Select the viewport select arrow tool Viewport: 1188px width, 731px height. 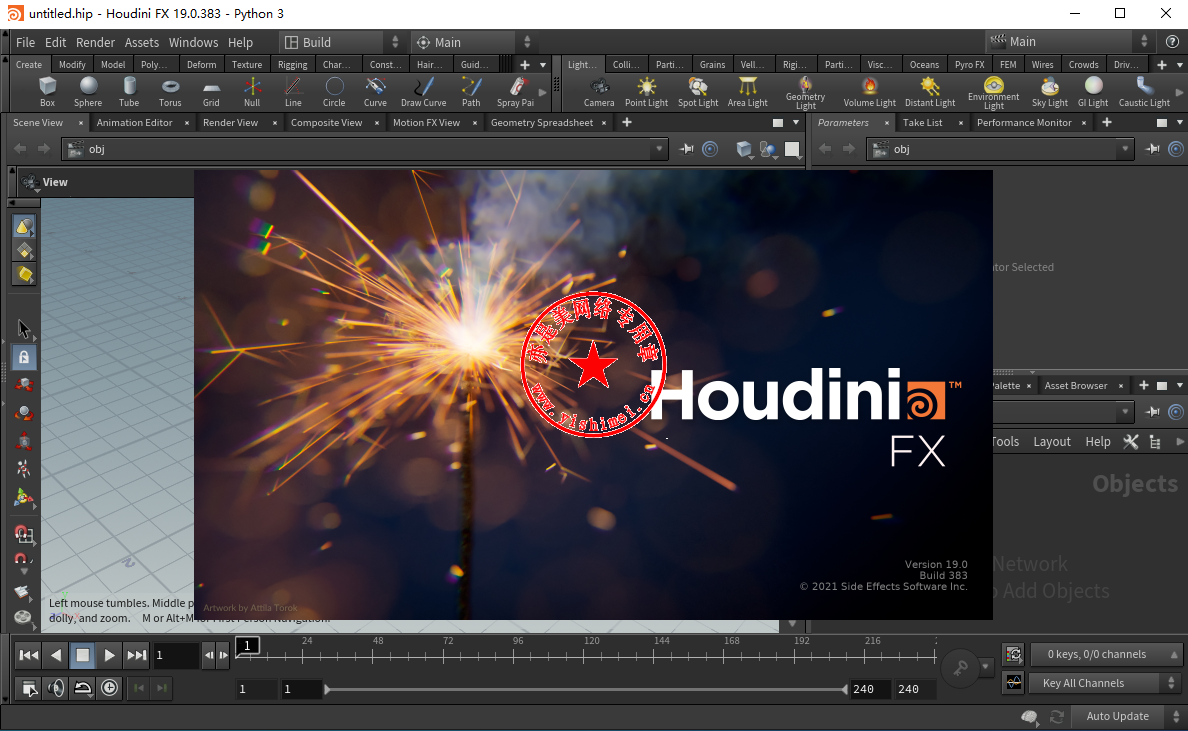point(23,328)
